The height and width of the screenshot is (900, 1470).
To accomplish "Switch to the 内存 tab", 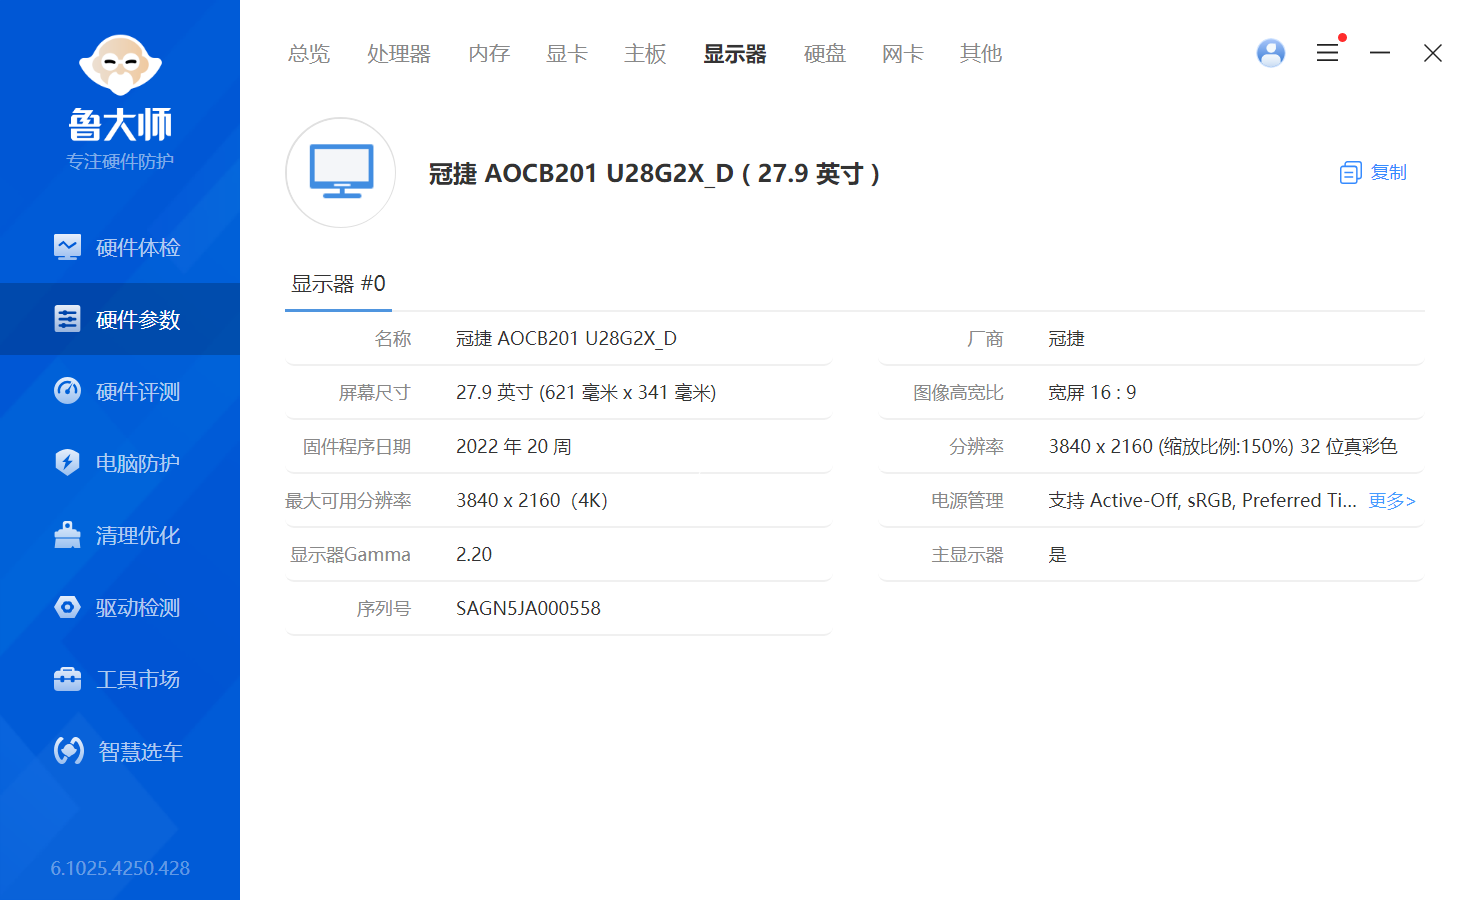I will click(489, 54).
